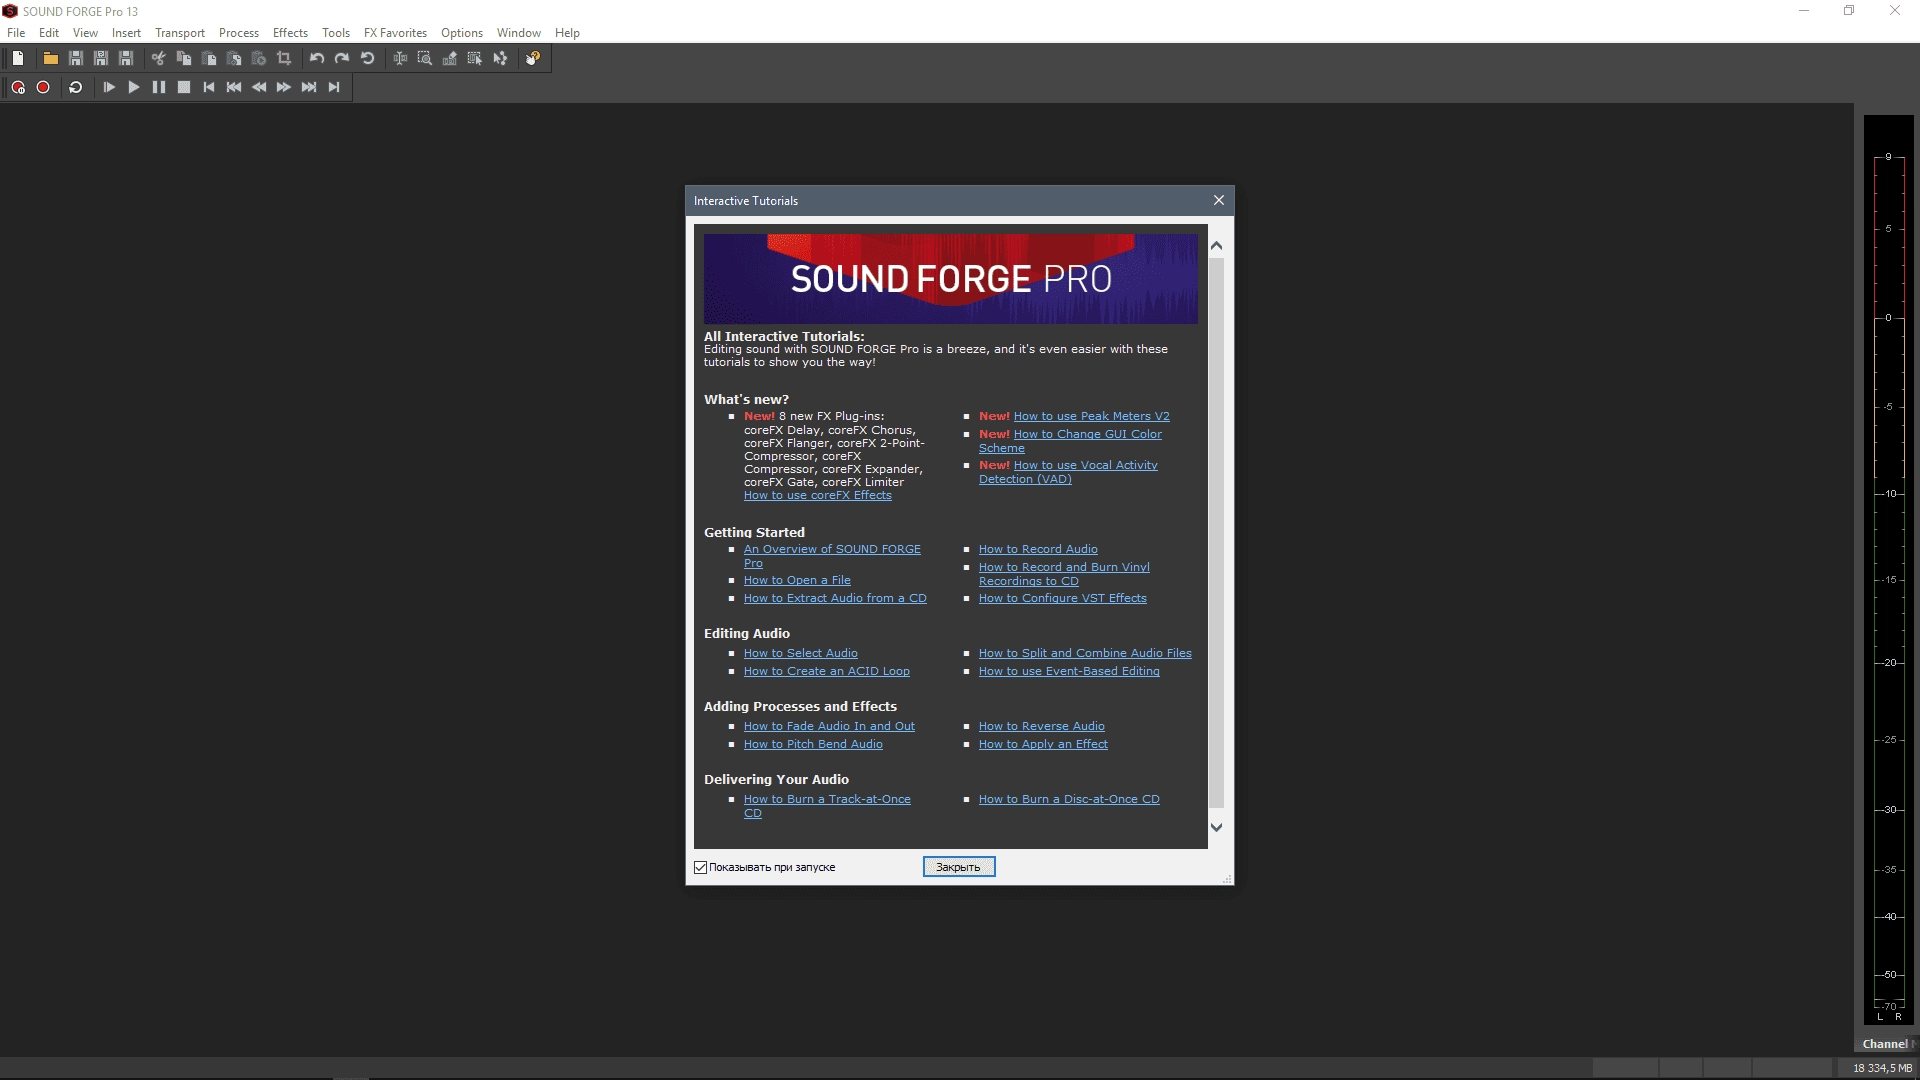
Task: Open 'How to Create an ACID Loop' link
Action: [827, 671]
